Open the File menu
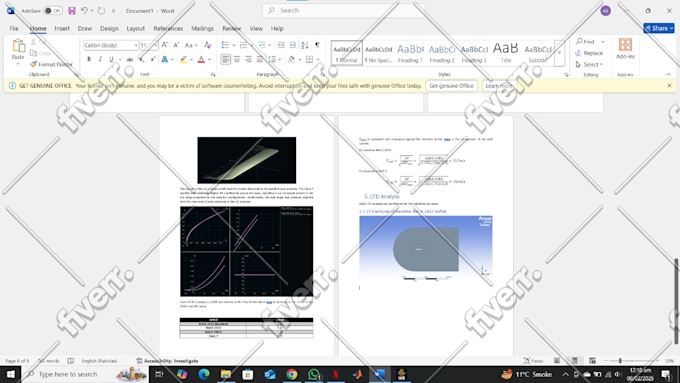 click(x=14, y=28)
